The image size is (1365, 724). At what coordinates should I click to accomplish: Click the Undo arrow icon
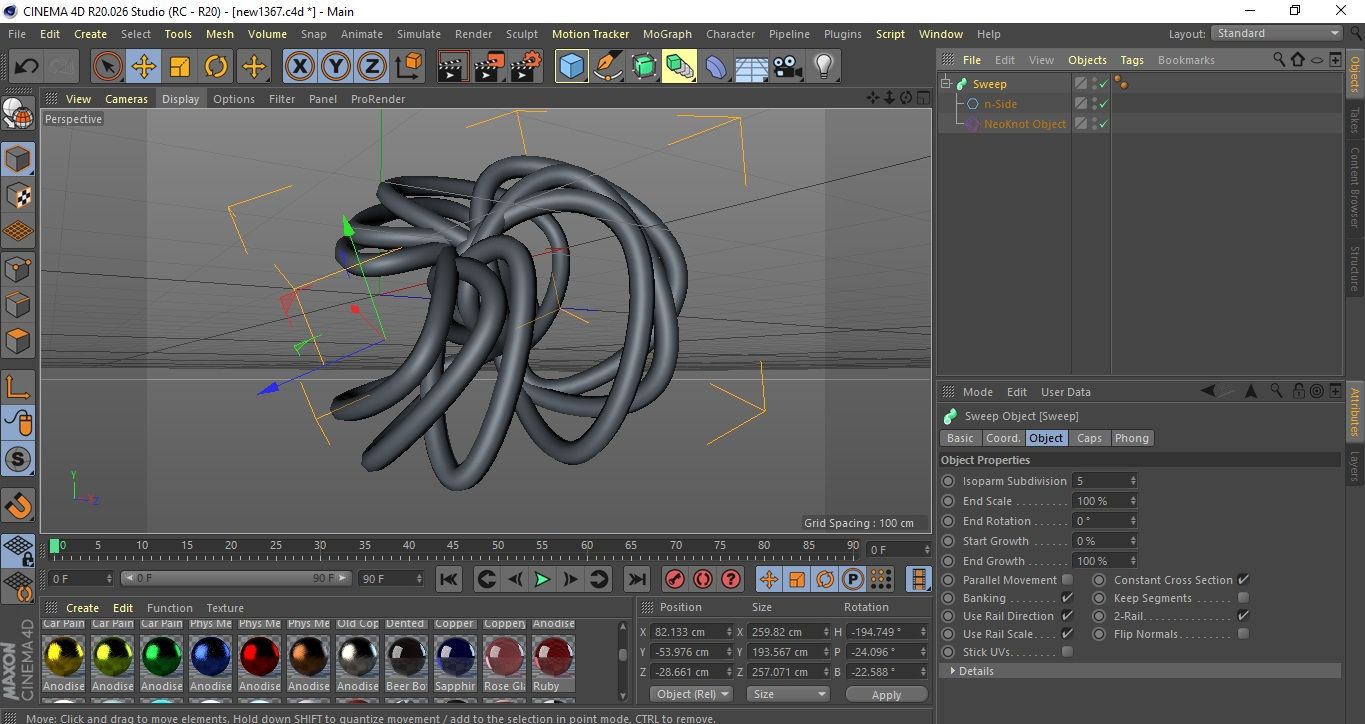click(26, 67)
